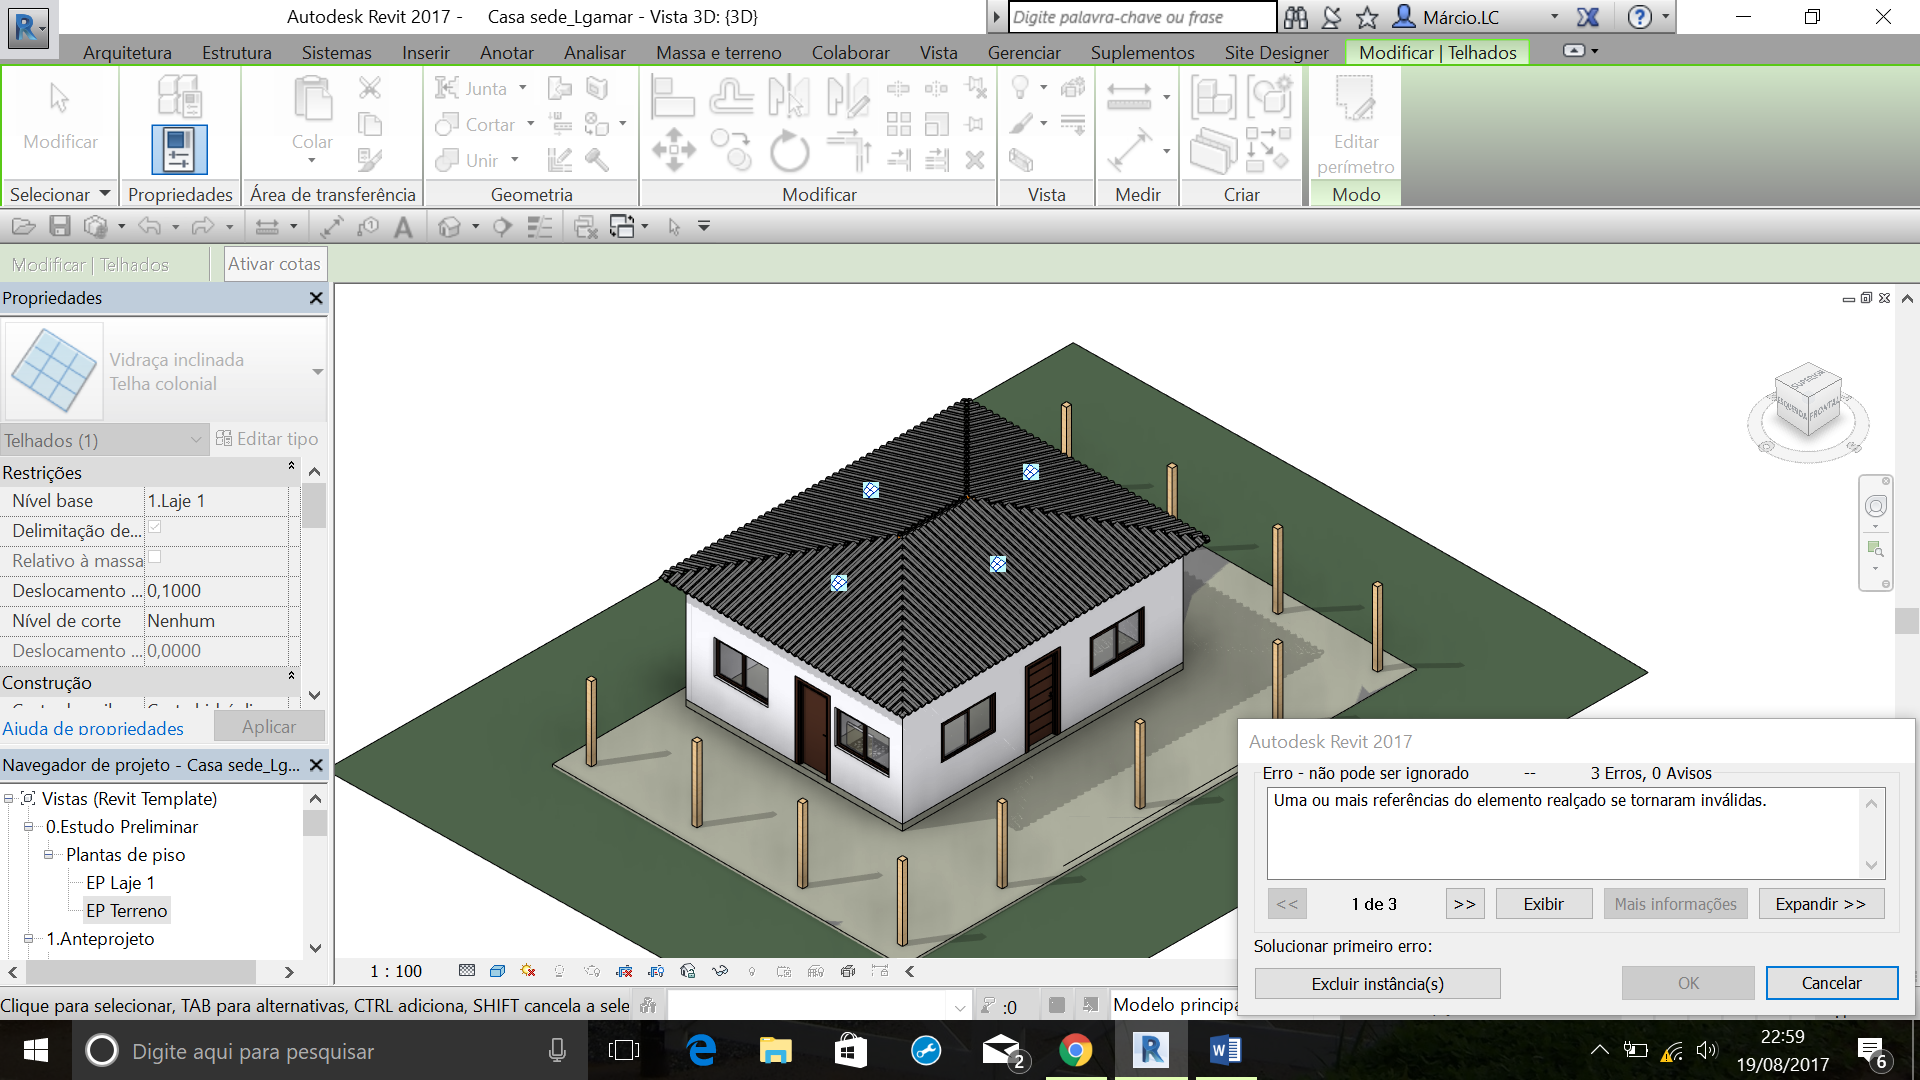Click the Expandir >> button
1920x1080 pixels.
(1821, 904)
